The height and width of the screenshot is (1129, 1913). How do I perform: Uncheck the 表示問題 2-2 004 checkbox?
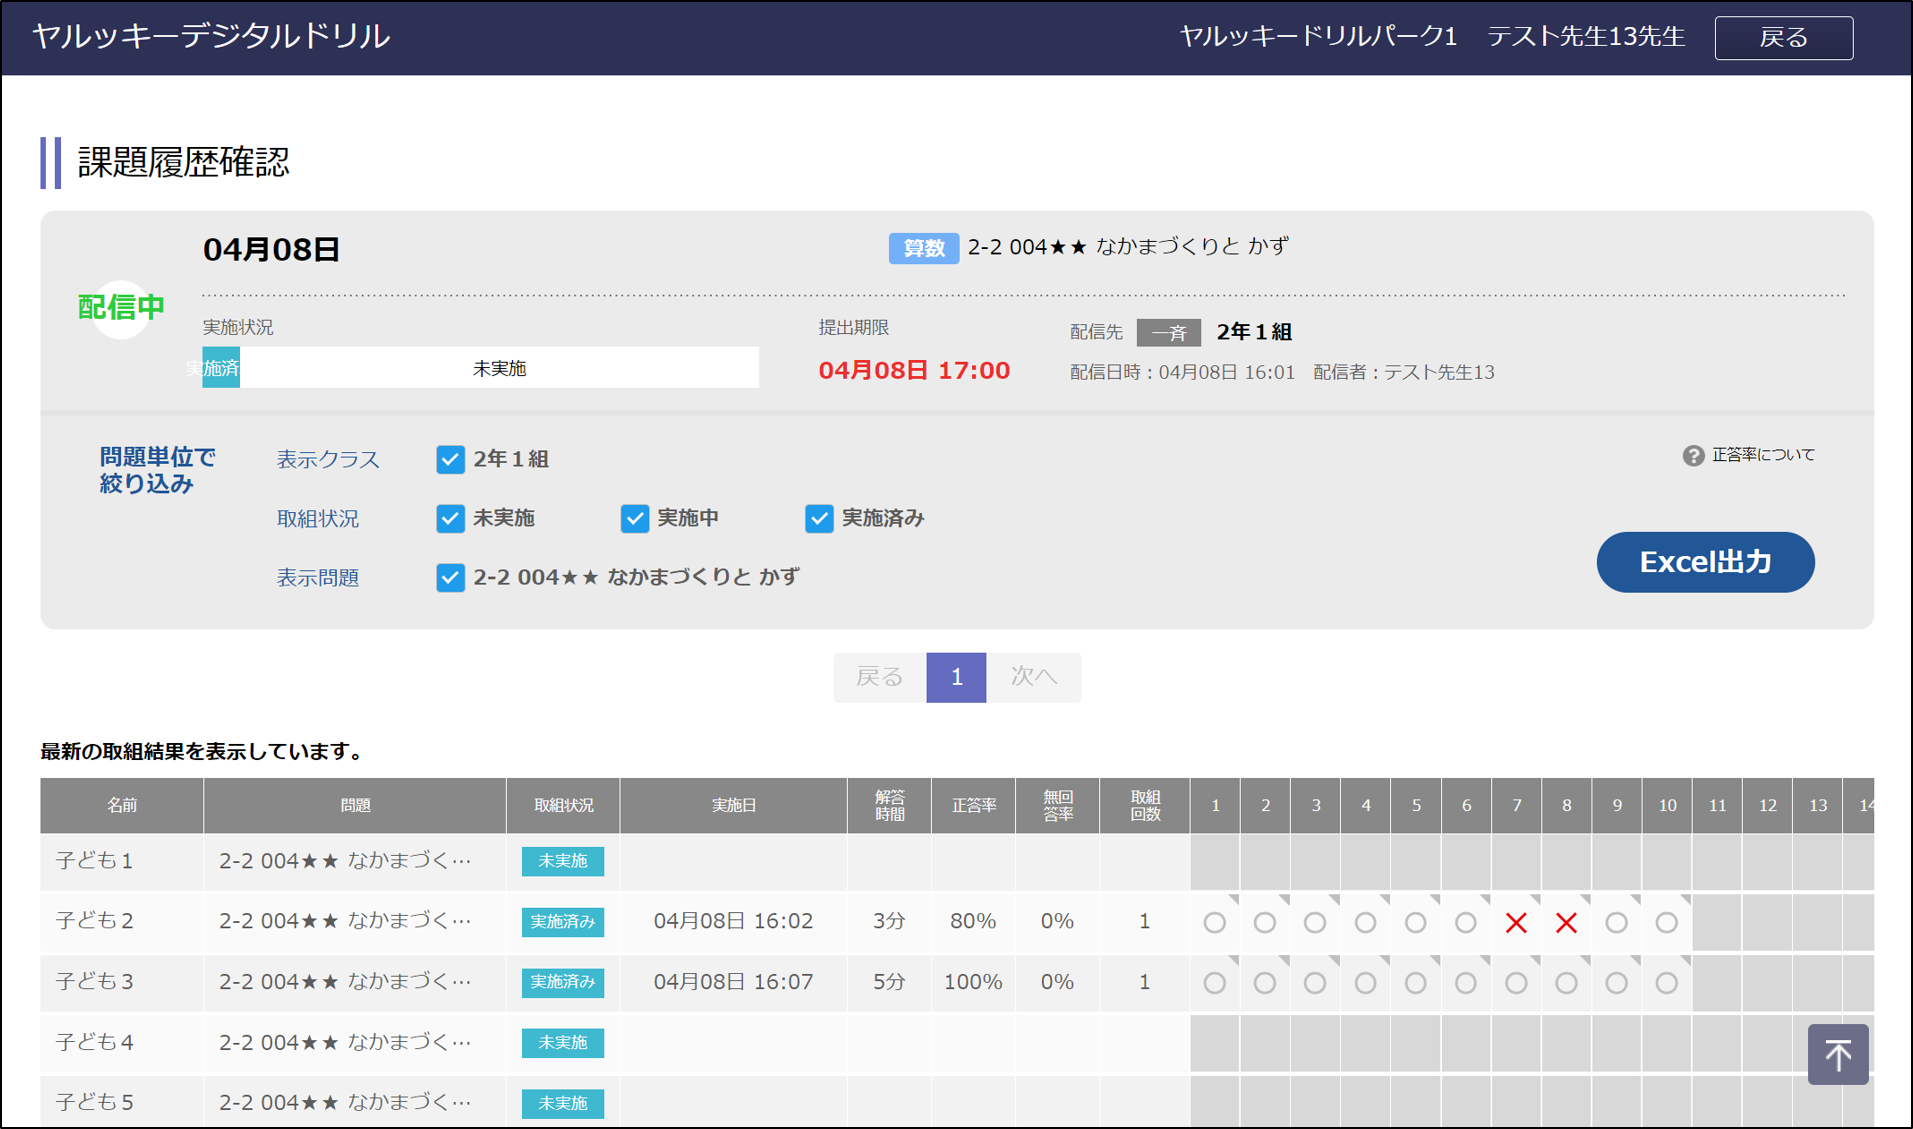pos(450,577)
